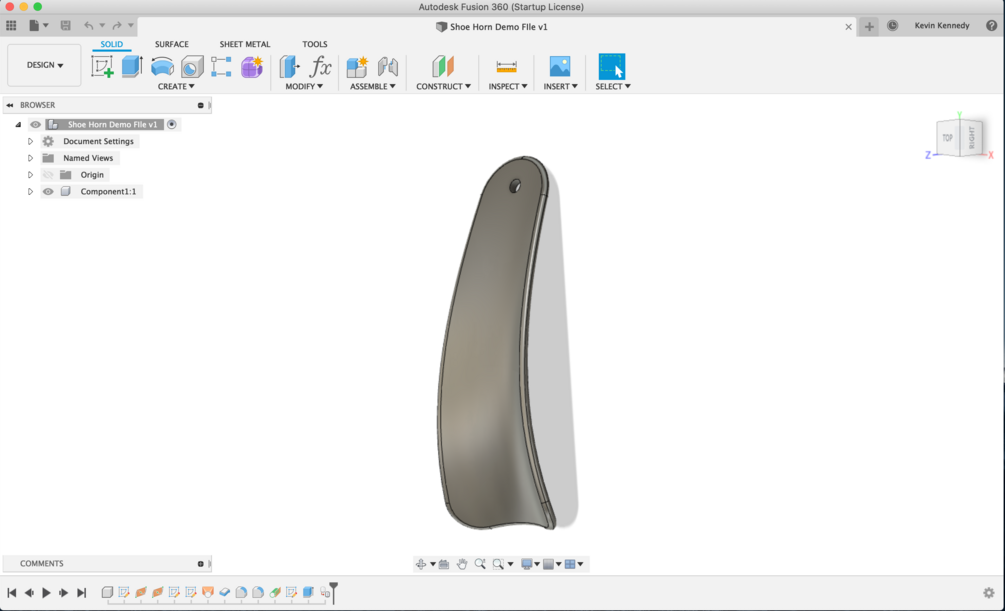The image size is (1005, 611).
Task: Click the Press Pull modify icon
Action: [290, 67]
